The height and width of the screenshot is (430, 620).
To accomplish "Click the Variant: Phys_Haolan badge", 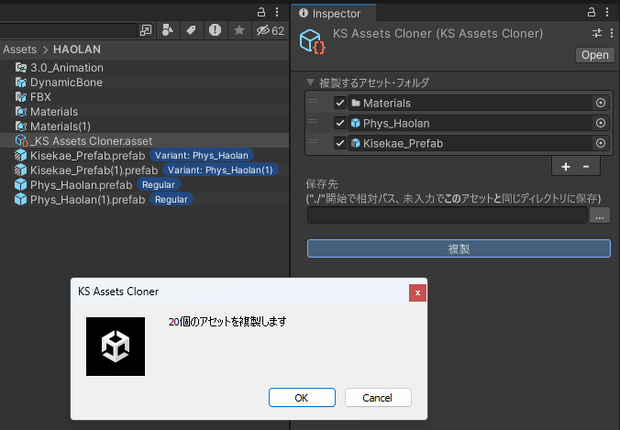I will pos(202,155).
